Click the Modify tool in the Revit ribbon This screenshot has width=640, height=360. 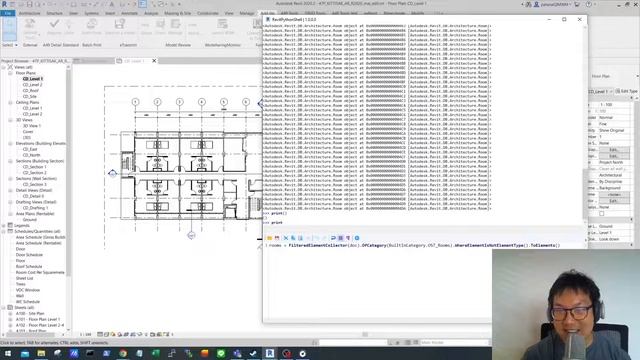click(9, 29)
